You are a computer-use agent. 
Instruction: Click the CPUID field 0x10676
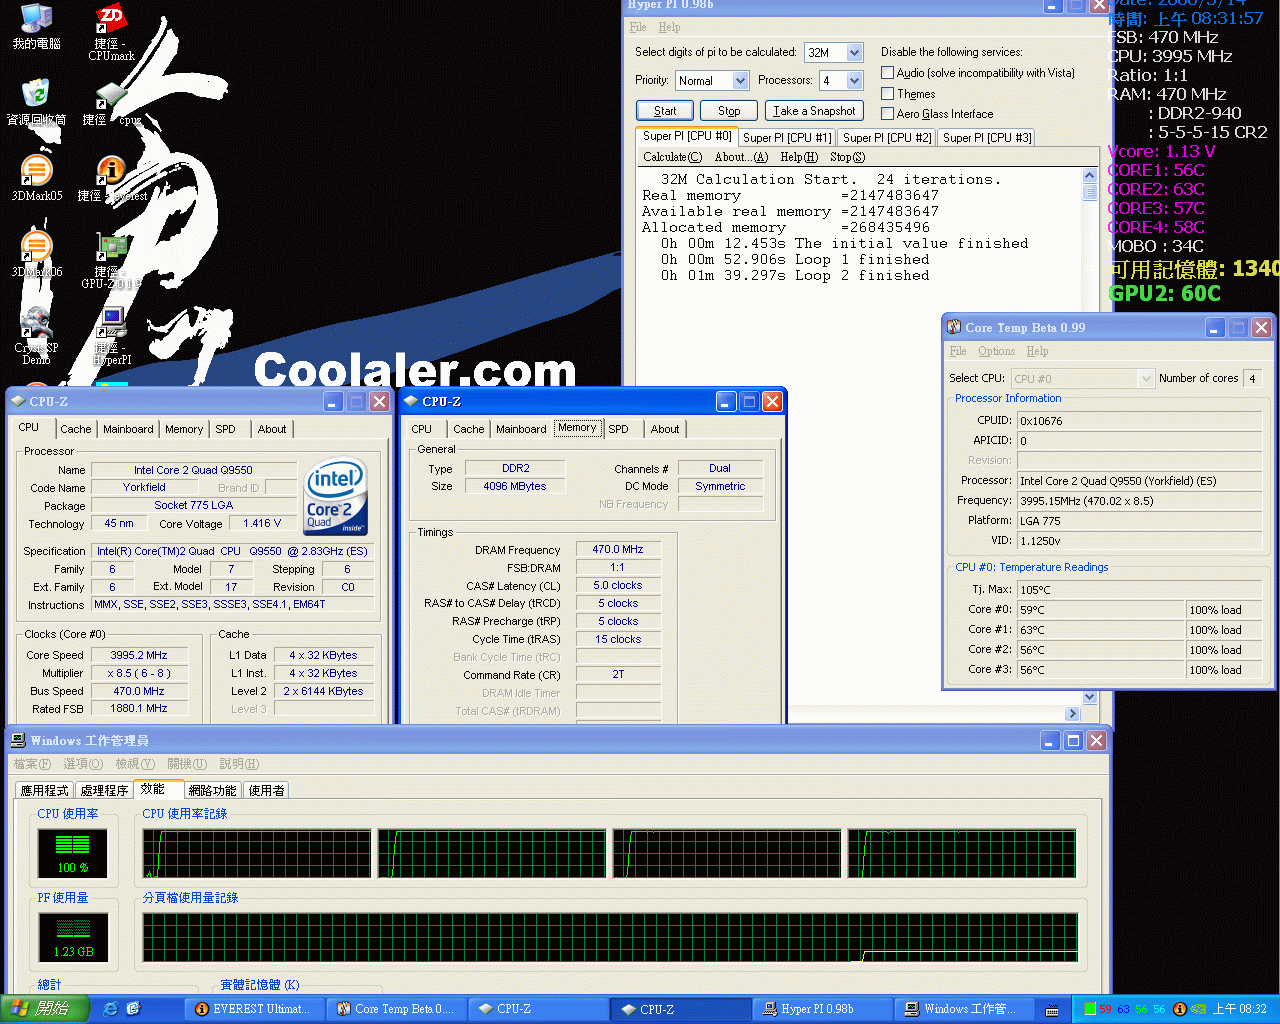[1139, 421]
